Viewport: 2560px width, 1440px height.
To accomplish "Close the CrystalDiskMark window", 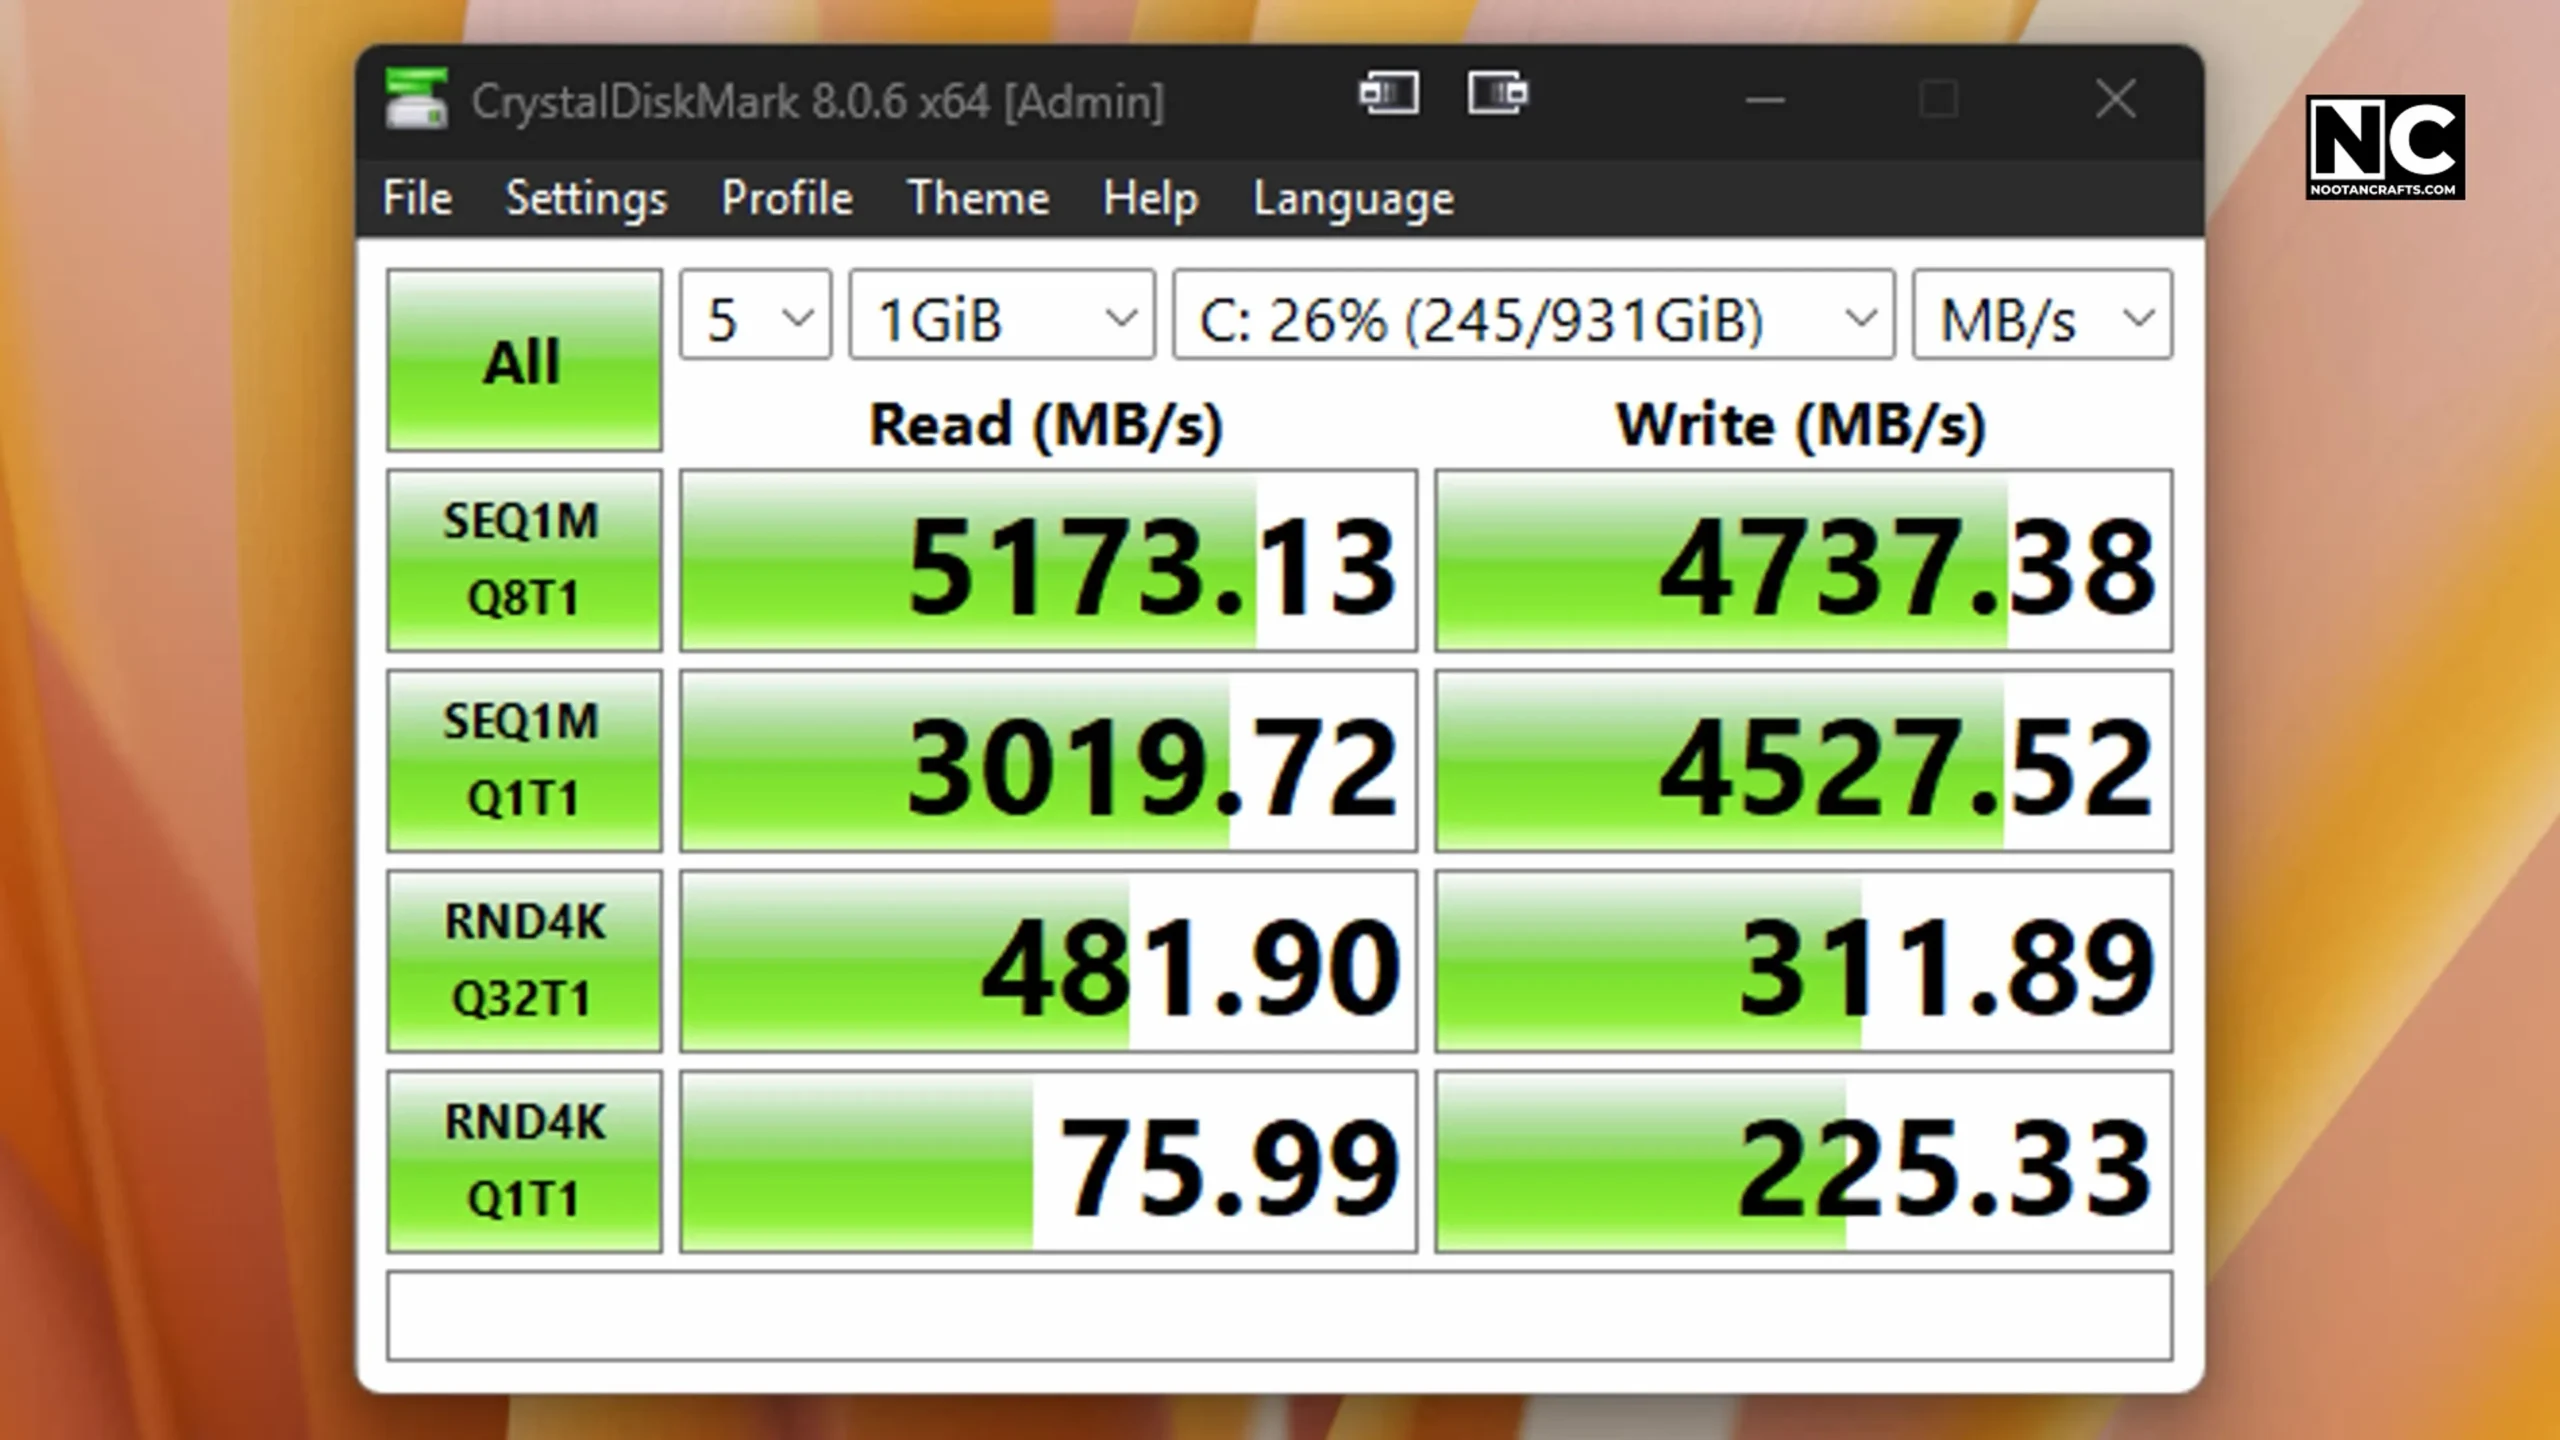I will (x=2115, y=99).
